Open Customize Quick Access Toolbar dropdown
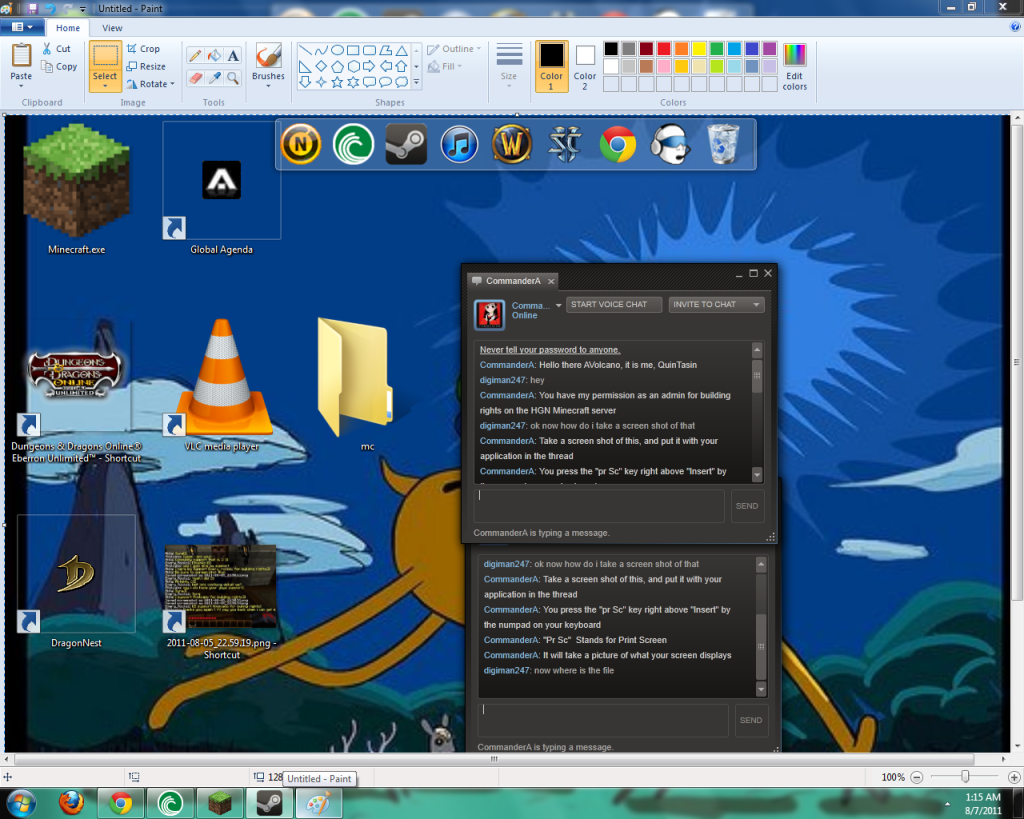 (83, 9)
